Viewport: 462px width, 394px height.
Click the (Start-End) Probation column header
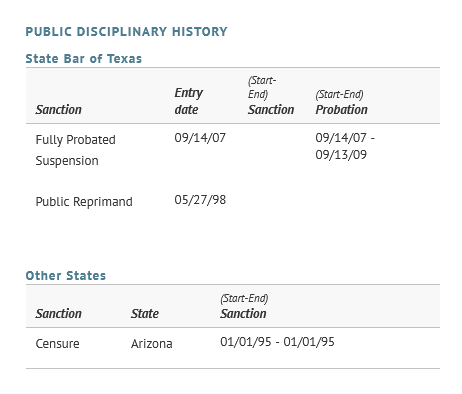click(x=341, y=103)
